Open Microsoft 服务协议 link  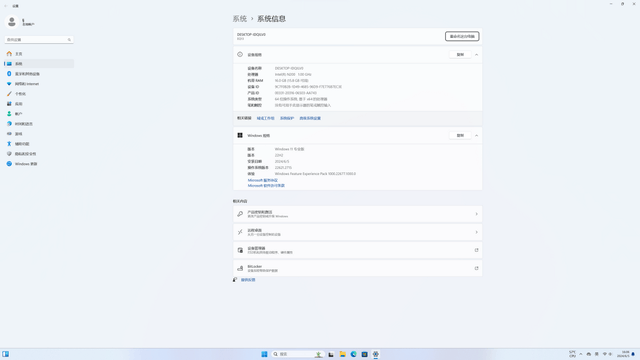click(x=262, y=180)
